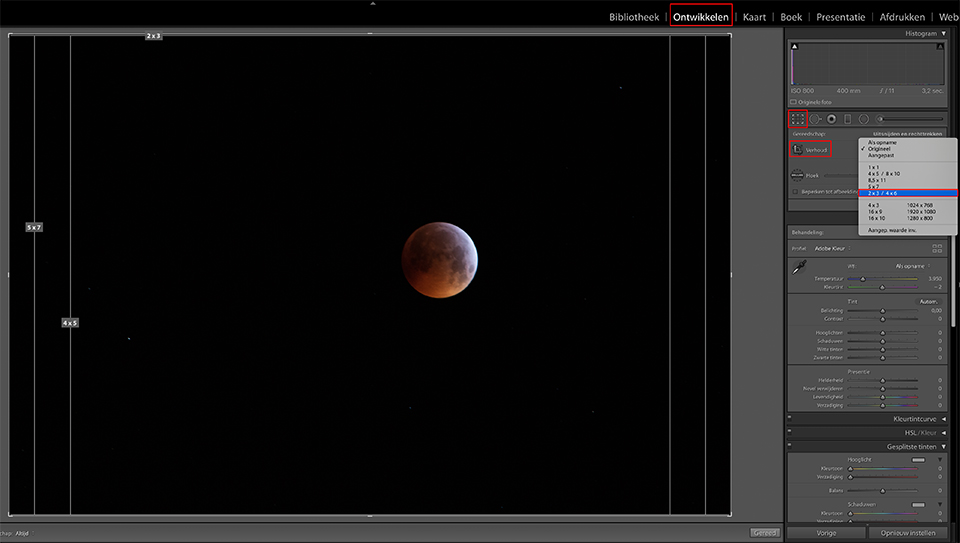960x543 pixels.
Task: Choose 1920 x 1080 preset
Action: pyautogui.click(x=920, y=212)
